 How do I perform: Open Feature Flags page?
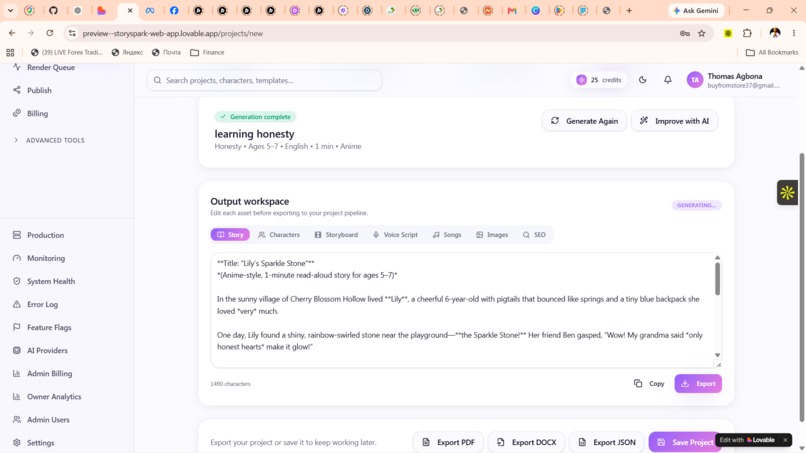(42, 327)
